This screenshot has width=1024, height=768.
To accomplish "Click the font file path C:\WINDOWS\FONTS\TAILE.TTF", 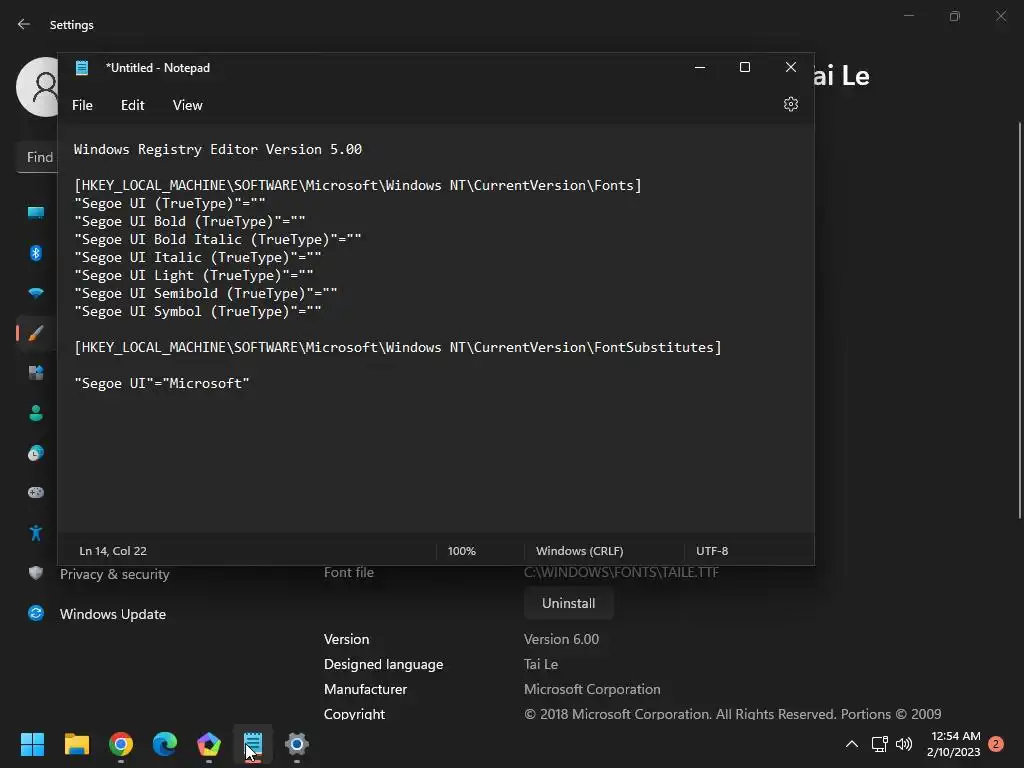I will (621, 572).
